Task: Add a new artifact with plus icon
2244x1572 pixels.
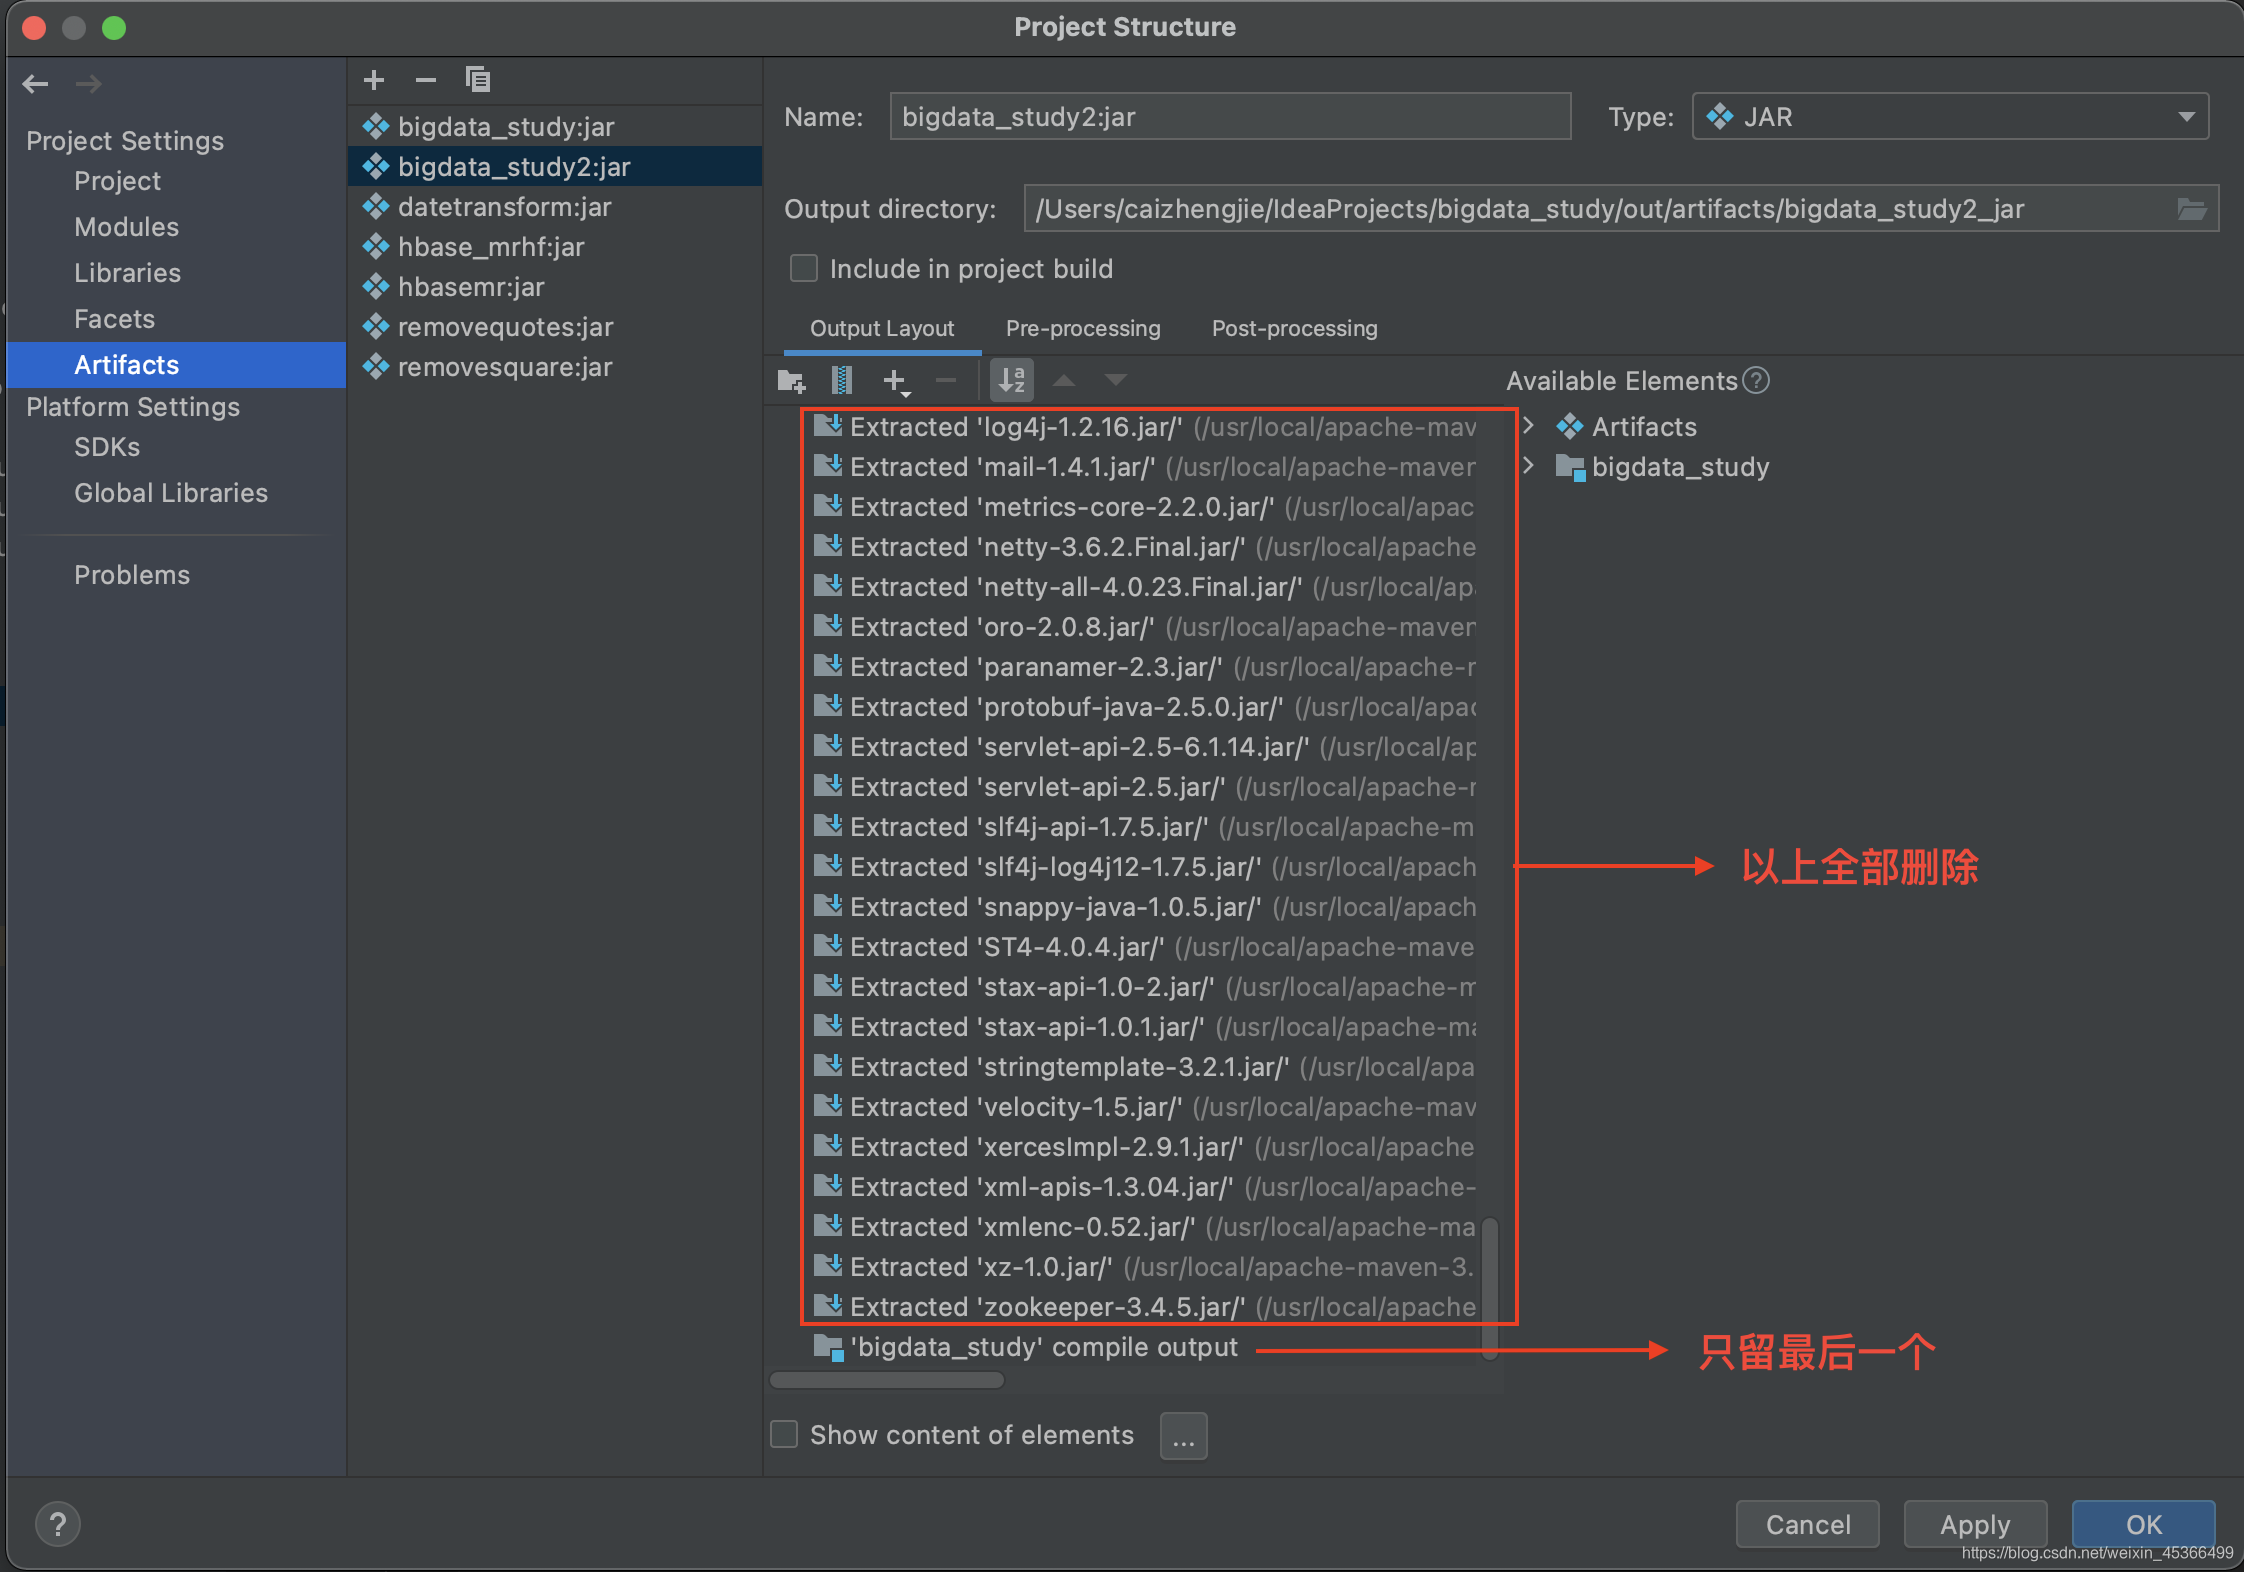Action: click(374, 80)
